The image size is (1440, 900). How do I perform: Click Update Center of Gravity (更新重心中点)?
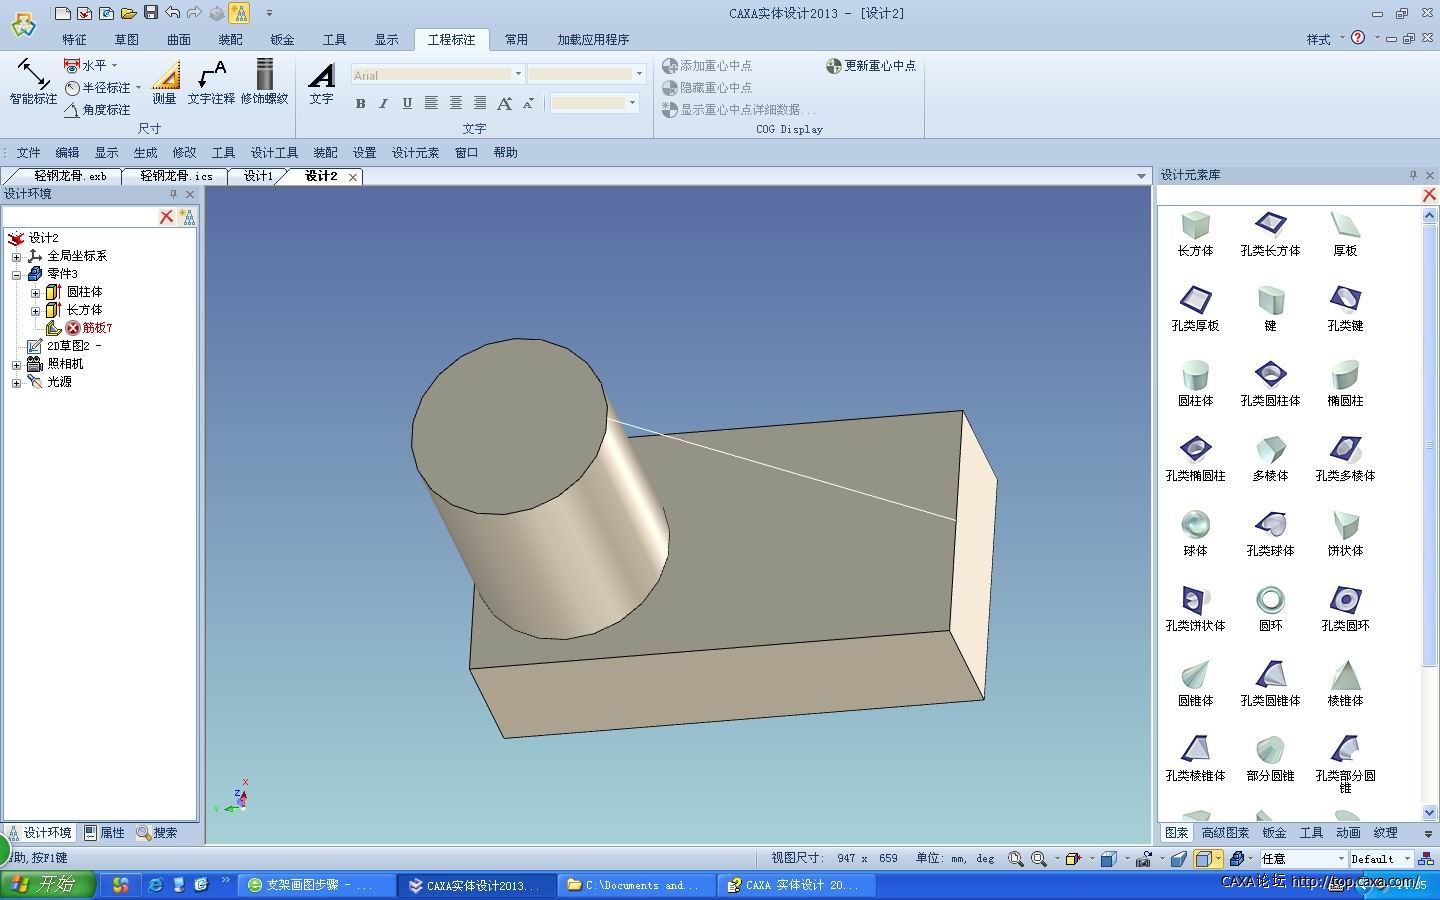point(871,66)
